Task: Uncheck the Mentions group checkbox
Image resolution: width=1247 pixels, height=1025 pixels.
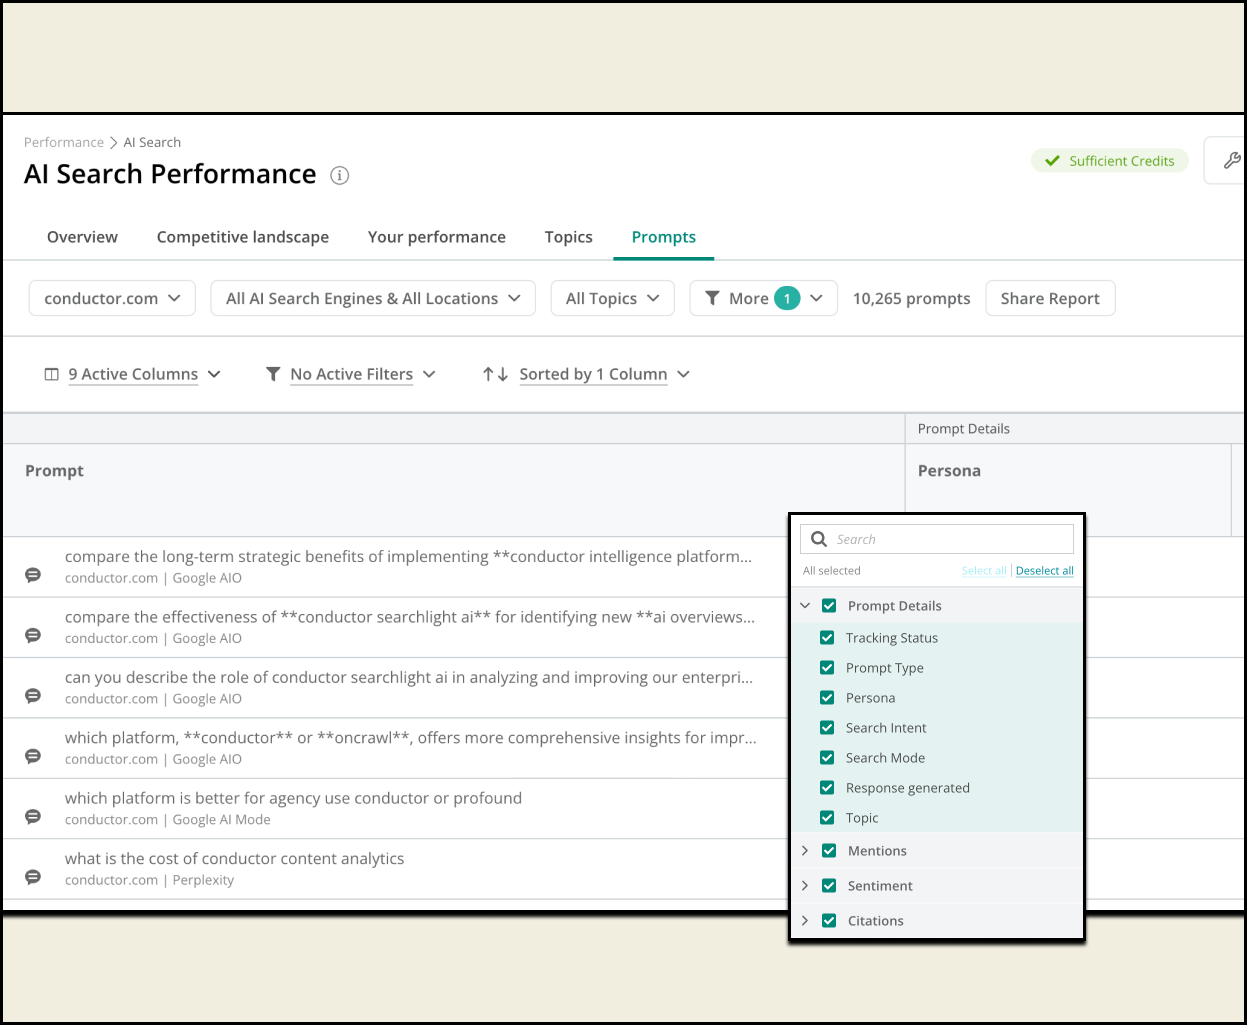Action: click(x=829, y=851)
